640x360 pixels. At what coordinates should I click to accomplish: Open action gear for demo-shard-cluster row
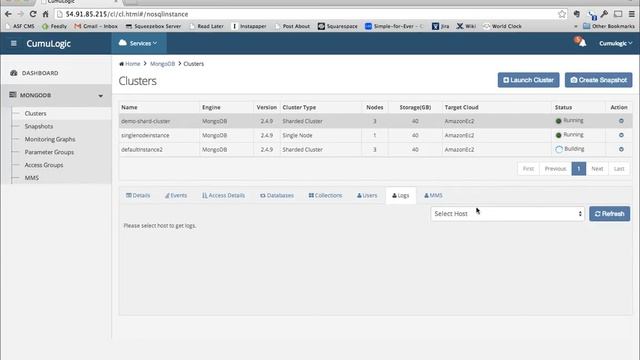[x=621, y=121]
